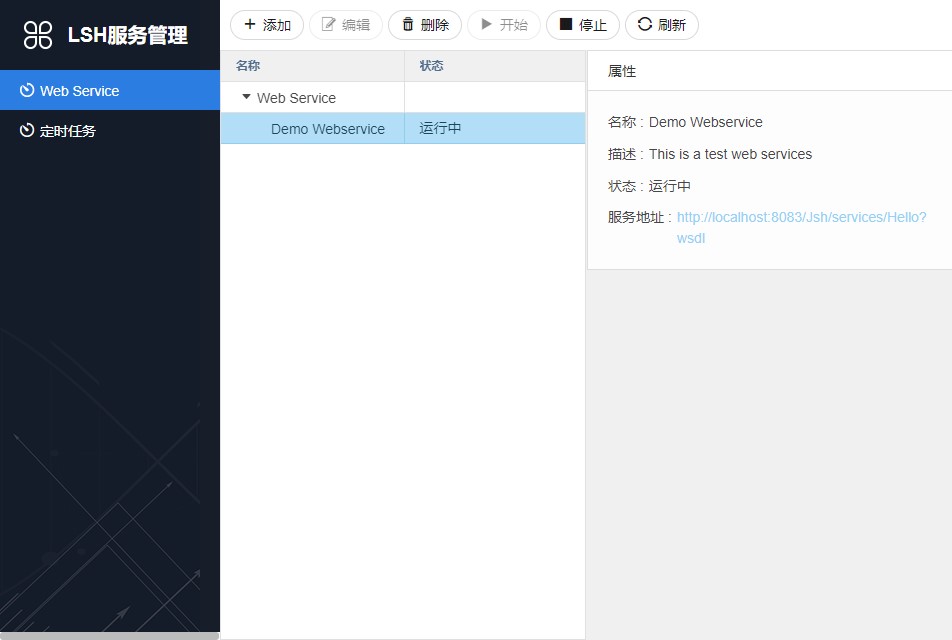
Task: Select the Web Service tree row label
Action: [296, 98]
